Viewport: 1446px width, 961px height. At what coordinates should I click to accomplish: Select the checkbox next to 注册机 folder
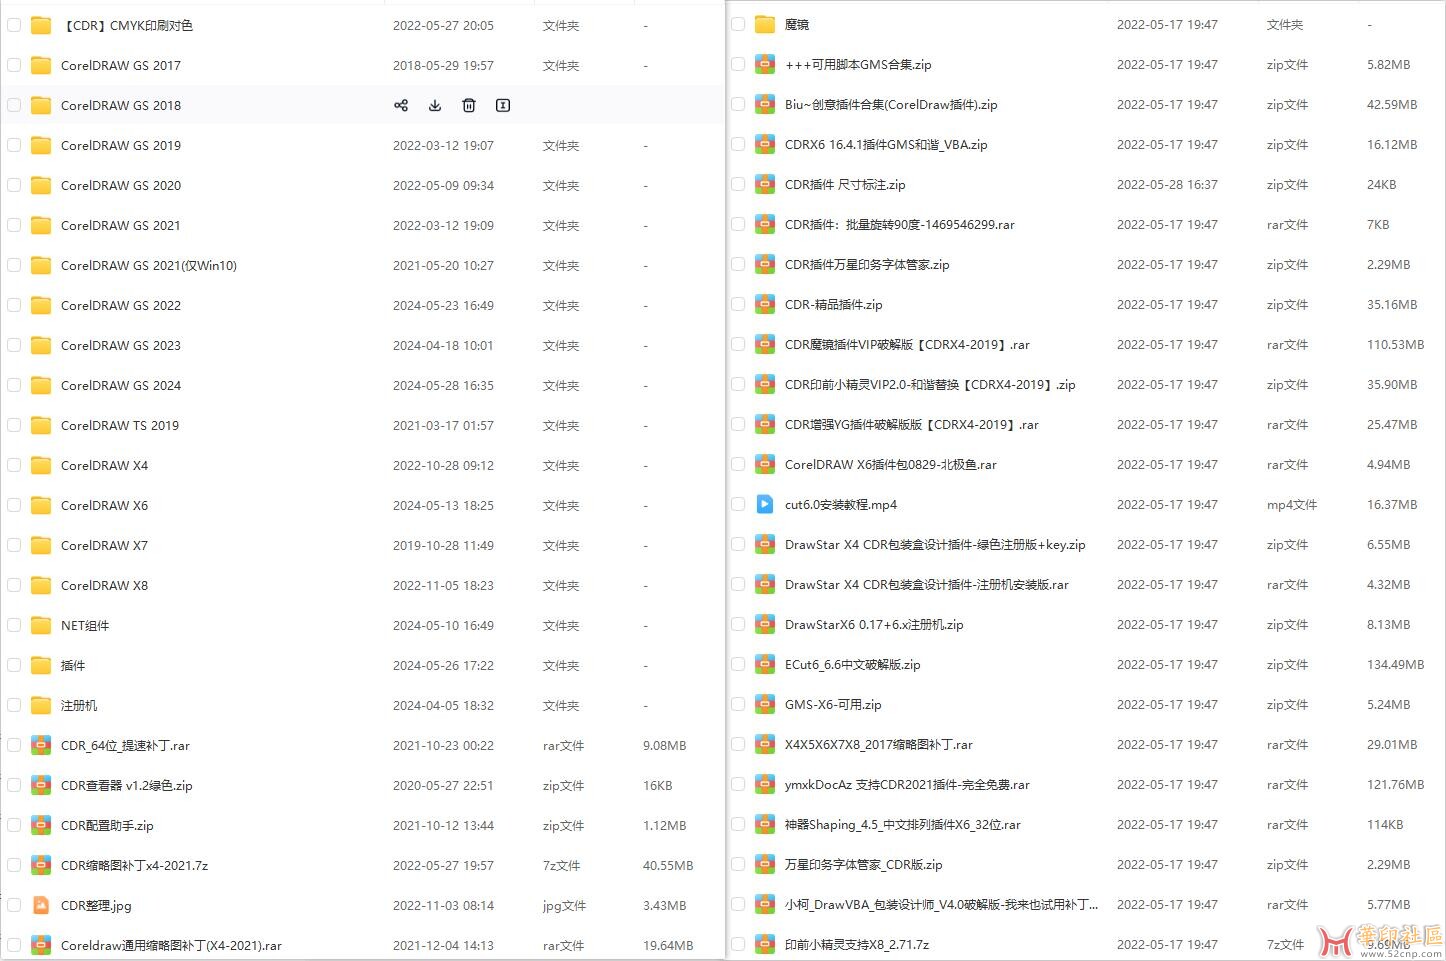pos(14,705)
